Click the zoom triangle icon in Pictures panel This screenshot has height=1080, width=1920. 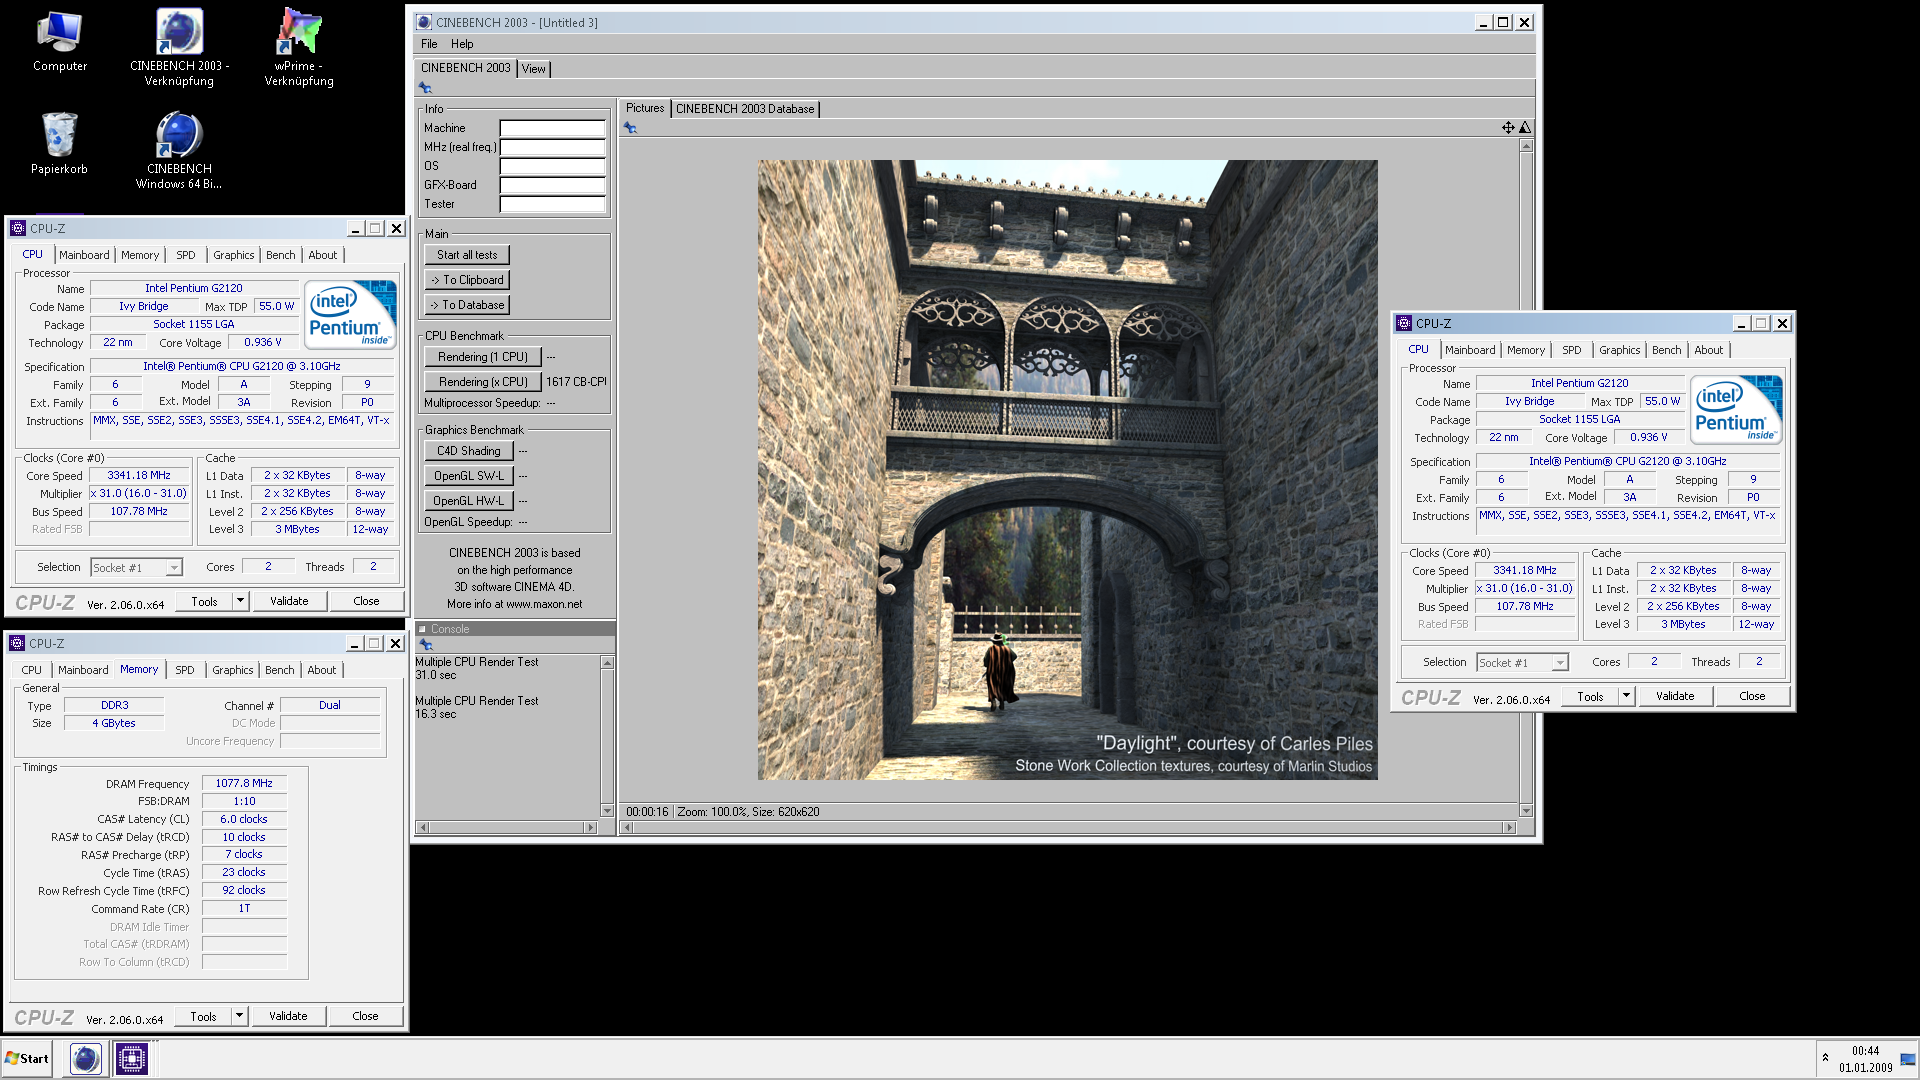pyautogui.click(x=1525, y=127)
